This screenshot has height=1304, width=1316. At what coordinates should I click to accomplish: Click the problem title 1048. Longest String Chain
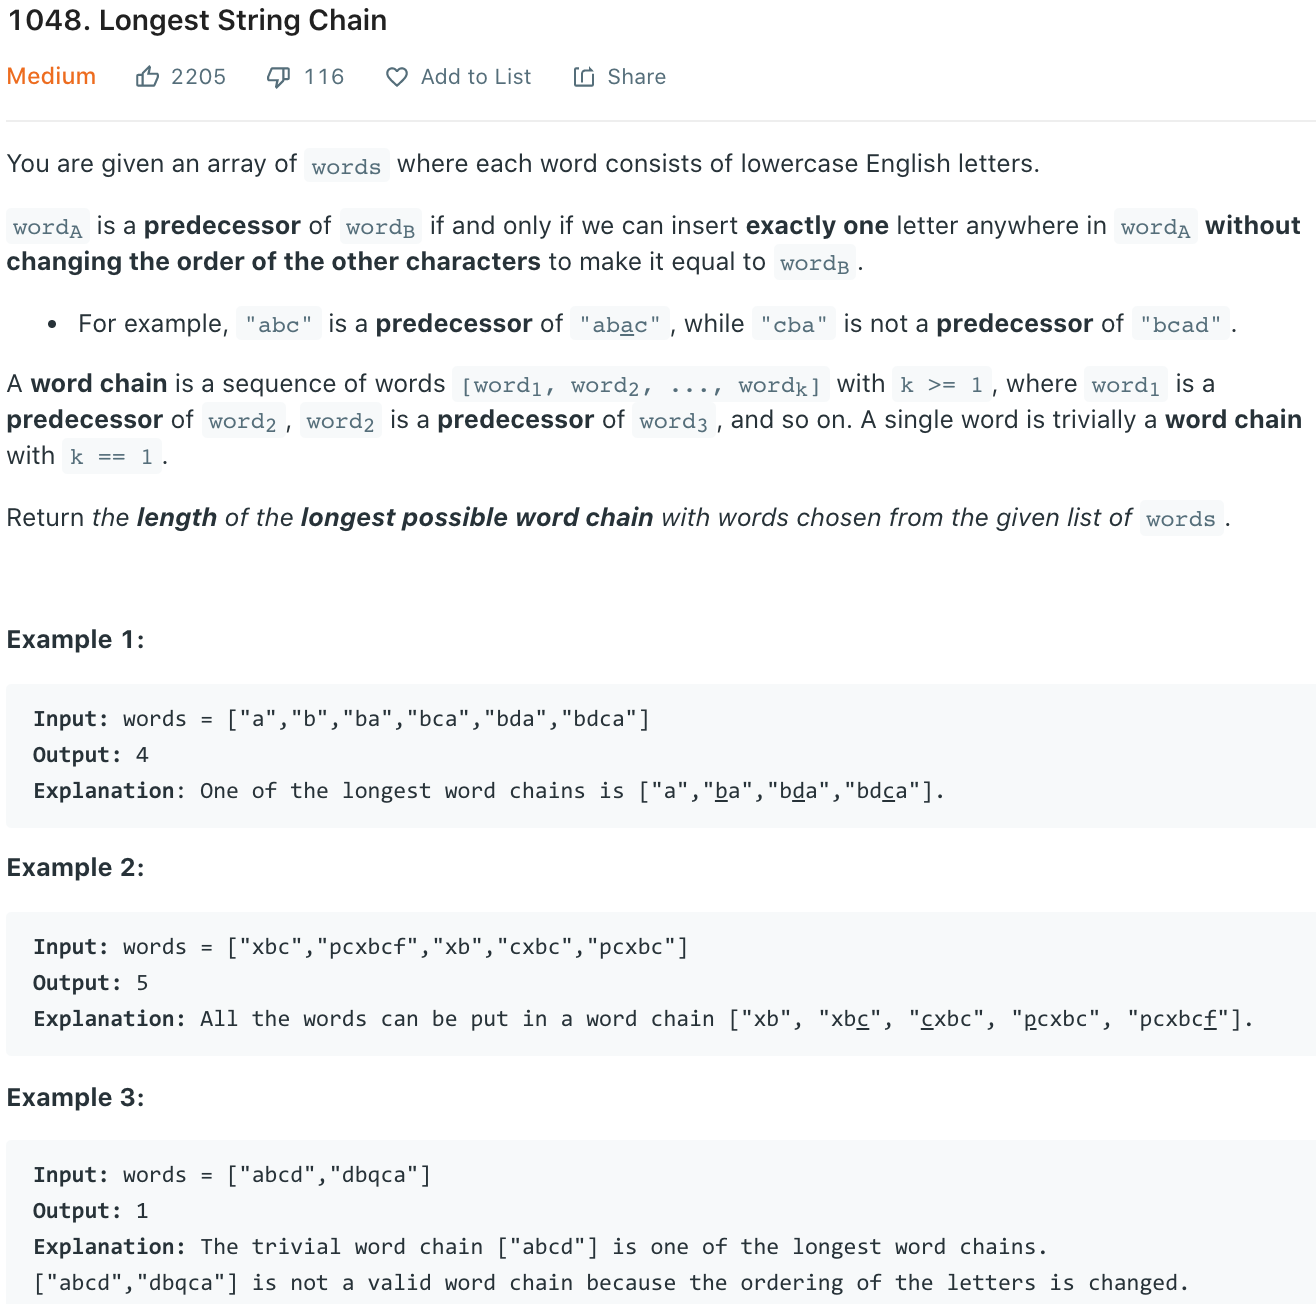click(x=196, y=20)
